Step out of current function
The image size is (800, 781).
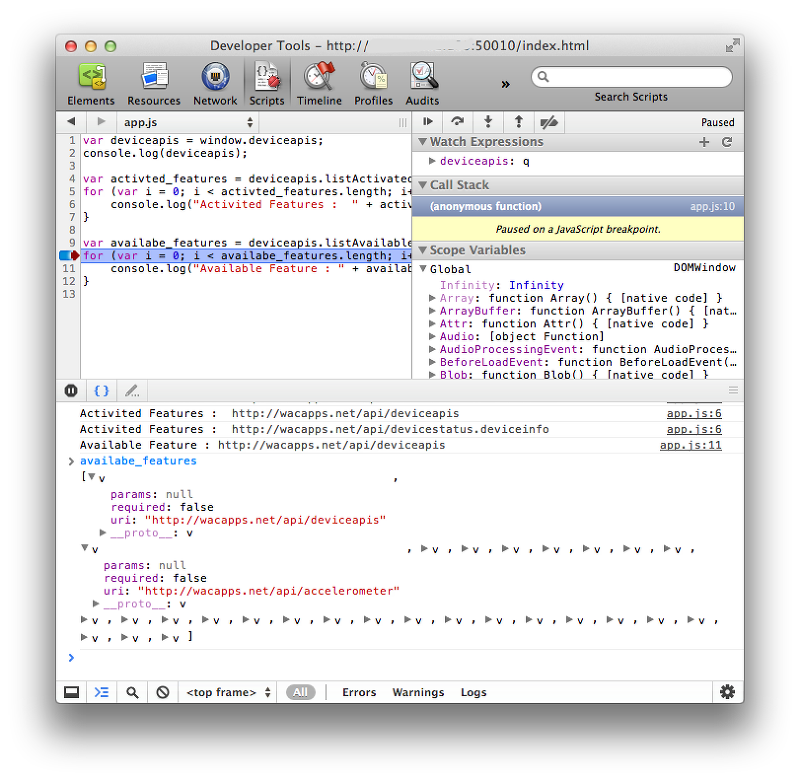pyautogui.click(x=519, y=121)
